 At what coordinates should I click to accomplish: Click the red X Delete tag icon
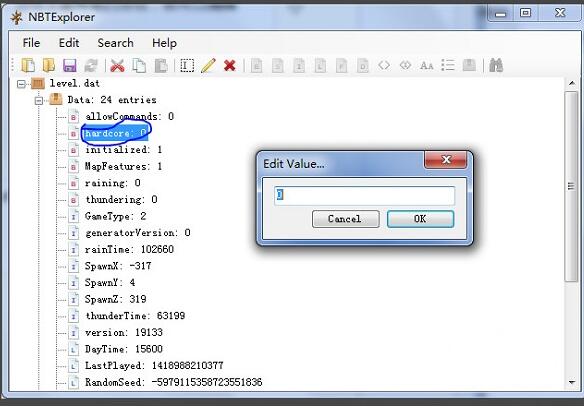point(229,66)
